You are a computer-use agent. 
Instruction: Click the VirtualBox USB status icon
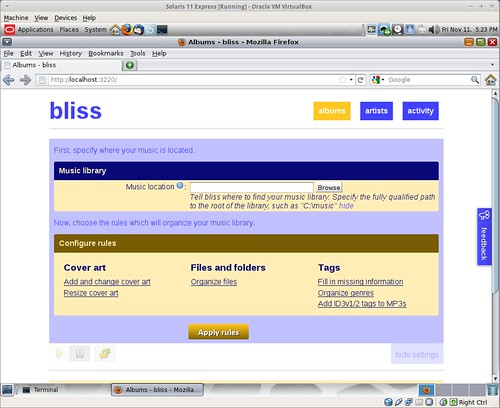click(398, 402)
